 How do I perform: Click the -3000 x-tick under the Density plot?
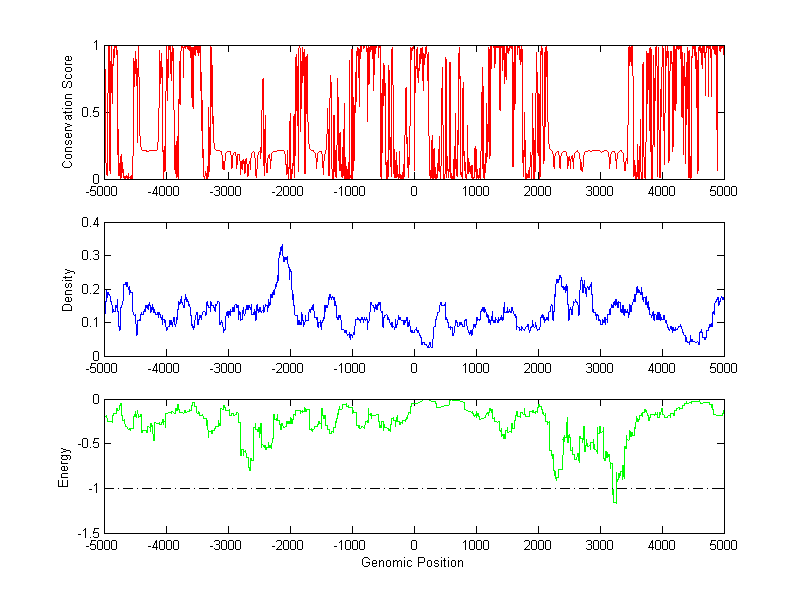[x=226, y=368]
